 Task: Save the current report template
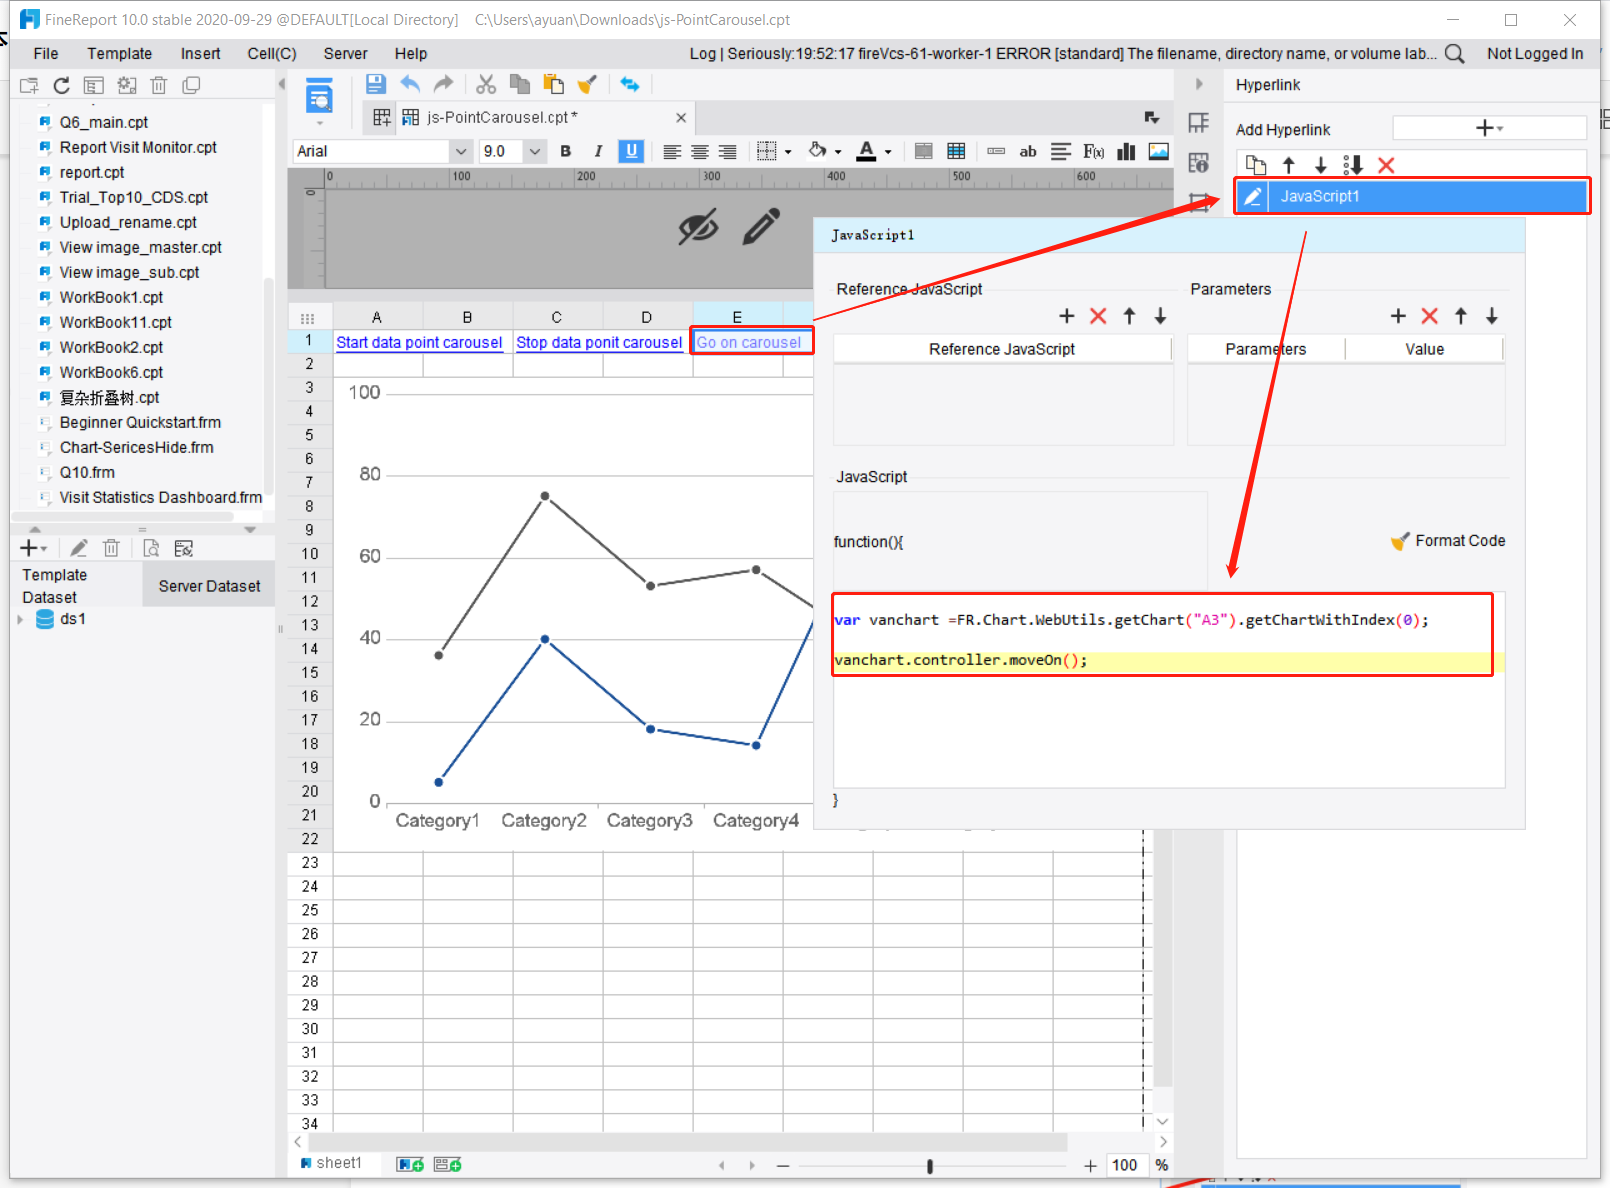[375, 84]
